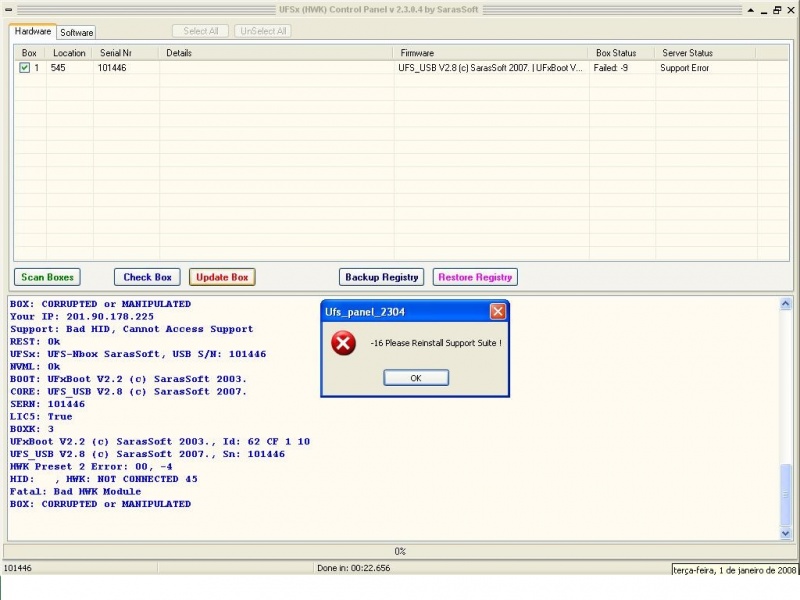Click the date 'terça-feira, 1 de janeiro de 2008'
This screenshot has width=800, height=600.
[735, 570]
